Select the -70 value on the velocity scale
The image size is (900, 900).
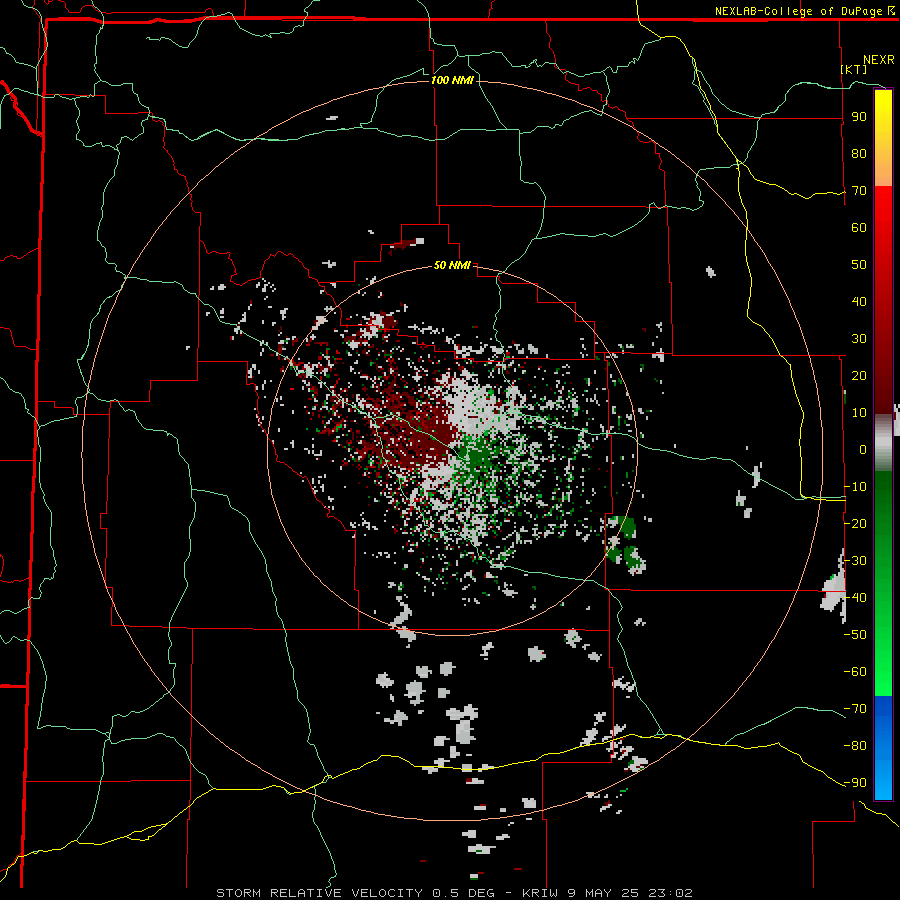coord(855,709)
